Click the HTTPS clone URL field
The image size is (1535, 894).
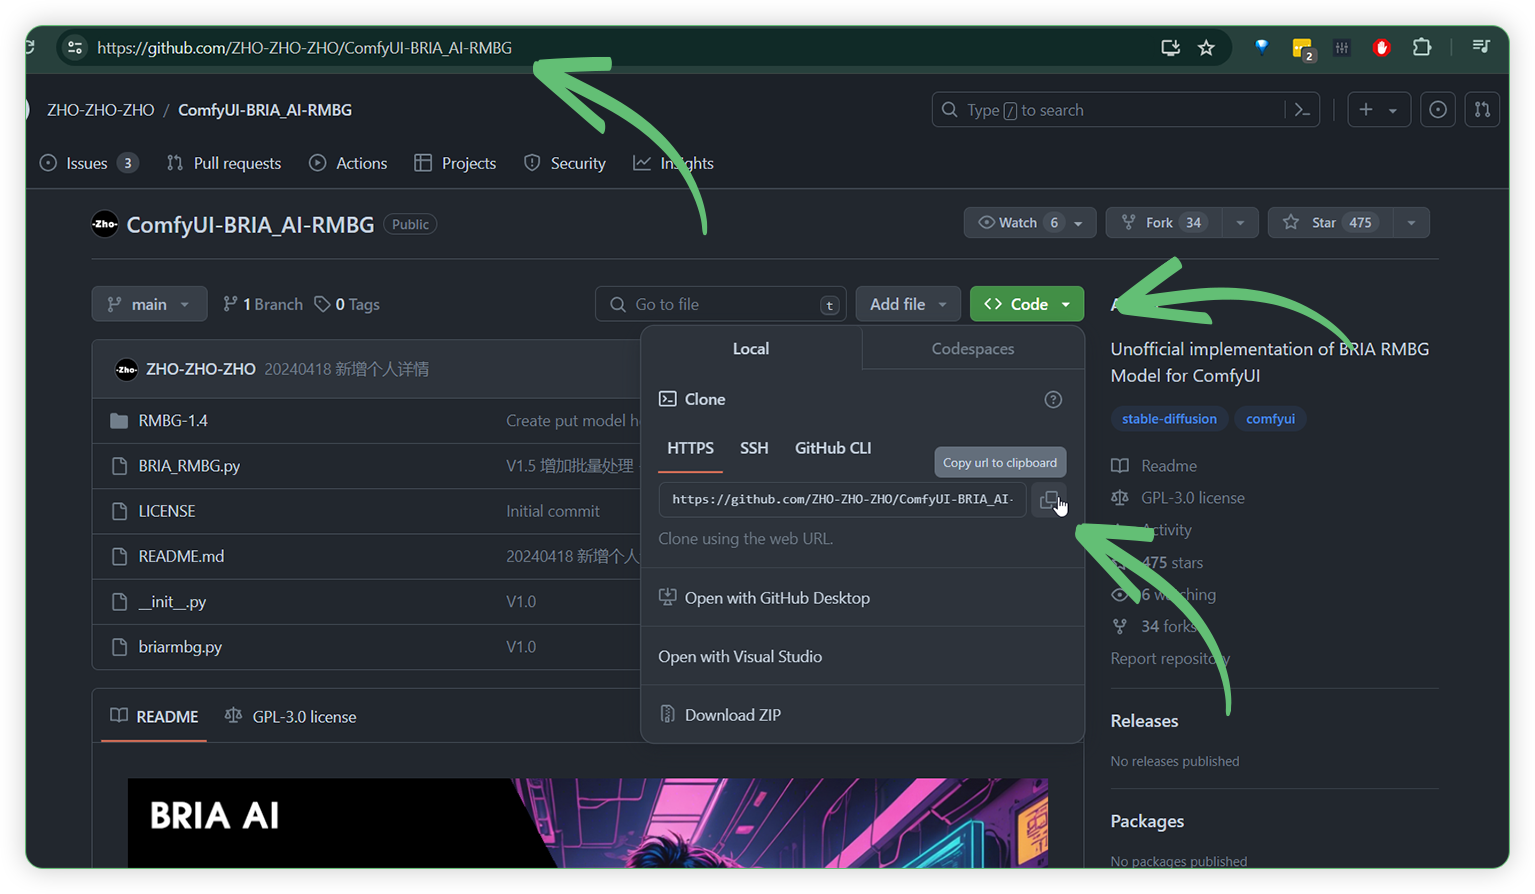point(842,499)
